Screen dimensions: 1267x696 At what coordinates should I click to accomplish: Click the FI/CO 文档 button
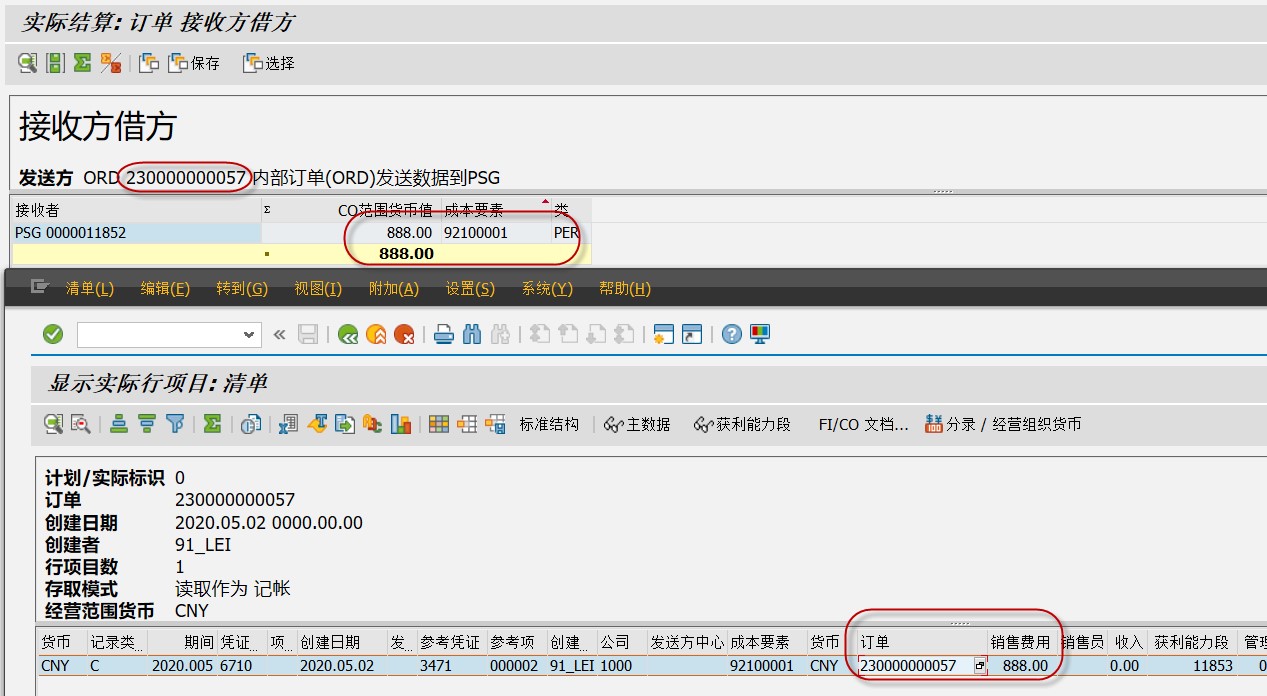pos(862,423)
